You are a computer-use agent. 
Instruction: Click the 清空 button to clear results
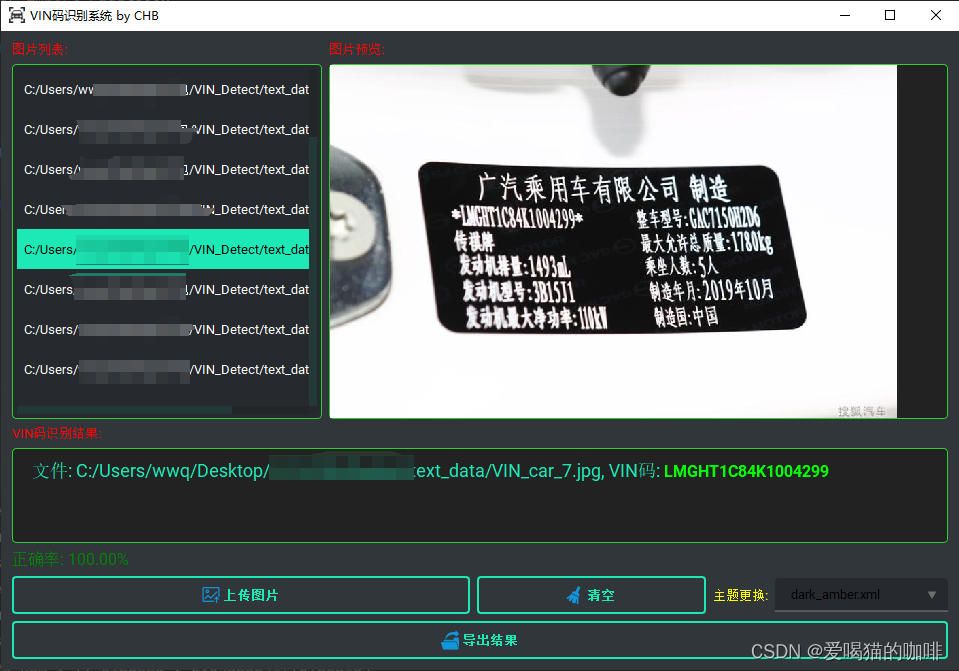pos(591,594)
